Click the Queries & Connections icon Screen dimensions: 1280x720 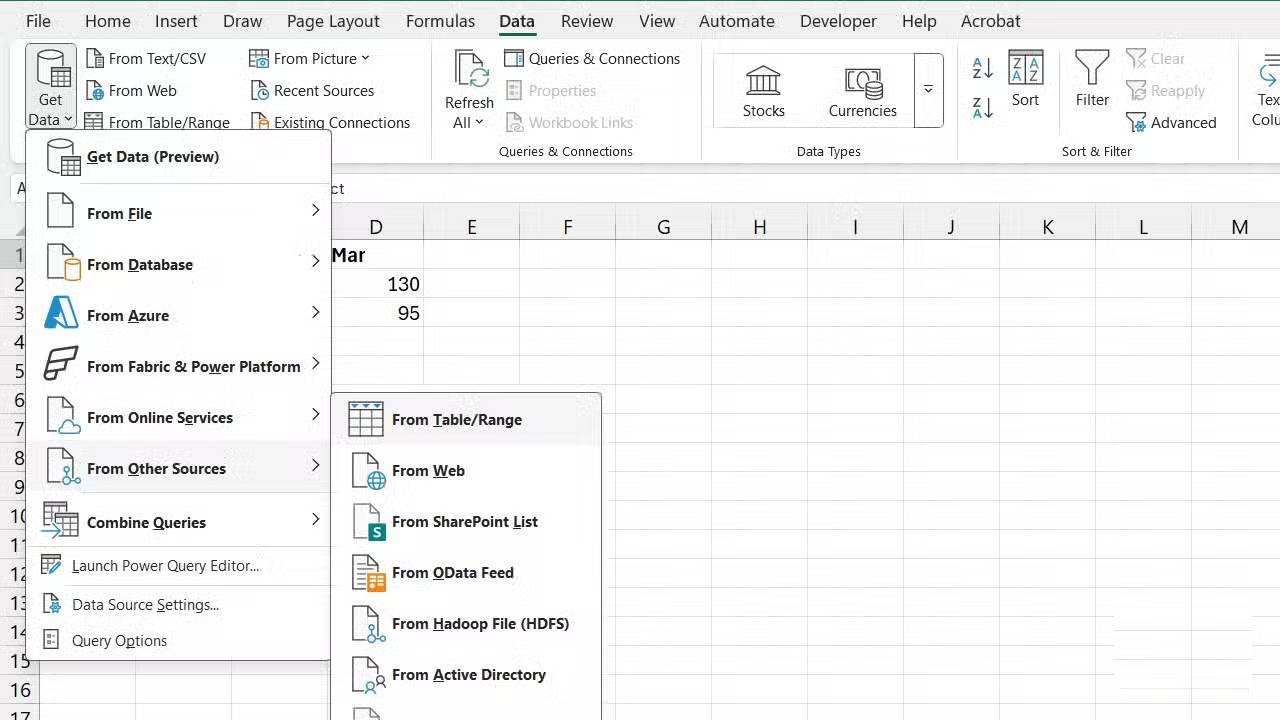(x=514, y=59)
